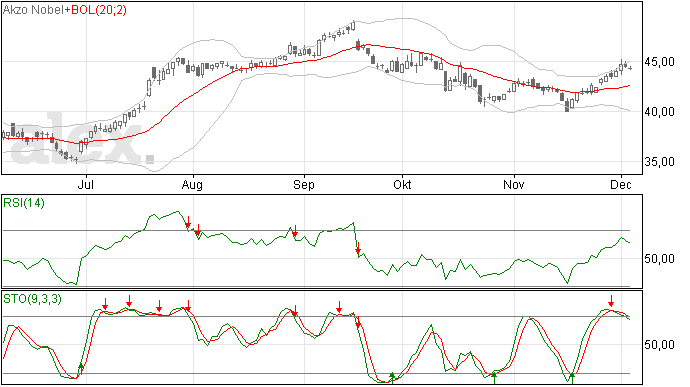Select the Jul month label on the axis
This screenshot has height=387, width=690.
(85, 184)
